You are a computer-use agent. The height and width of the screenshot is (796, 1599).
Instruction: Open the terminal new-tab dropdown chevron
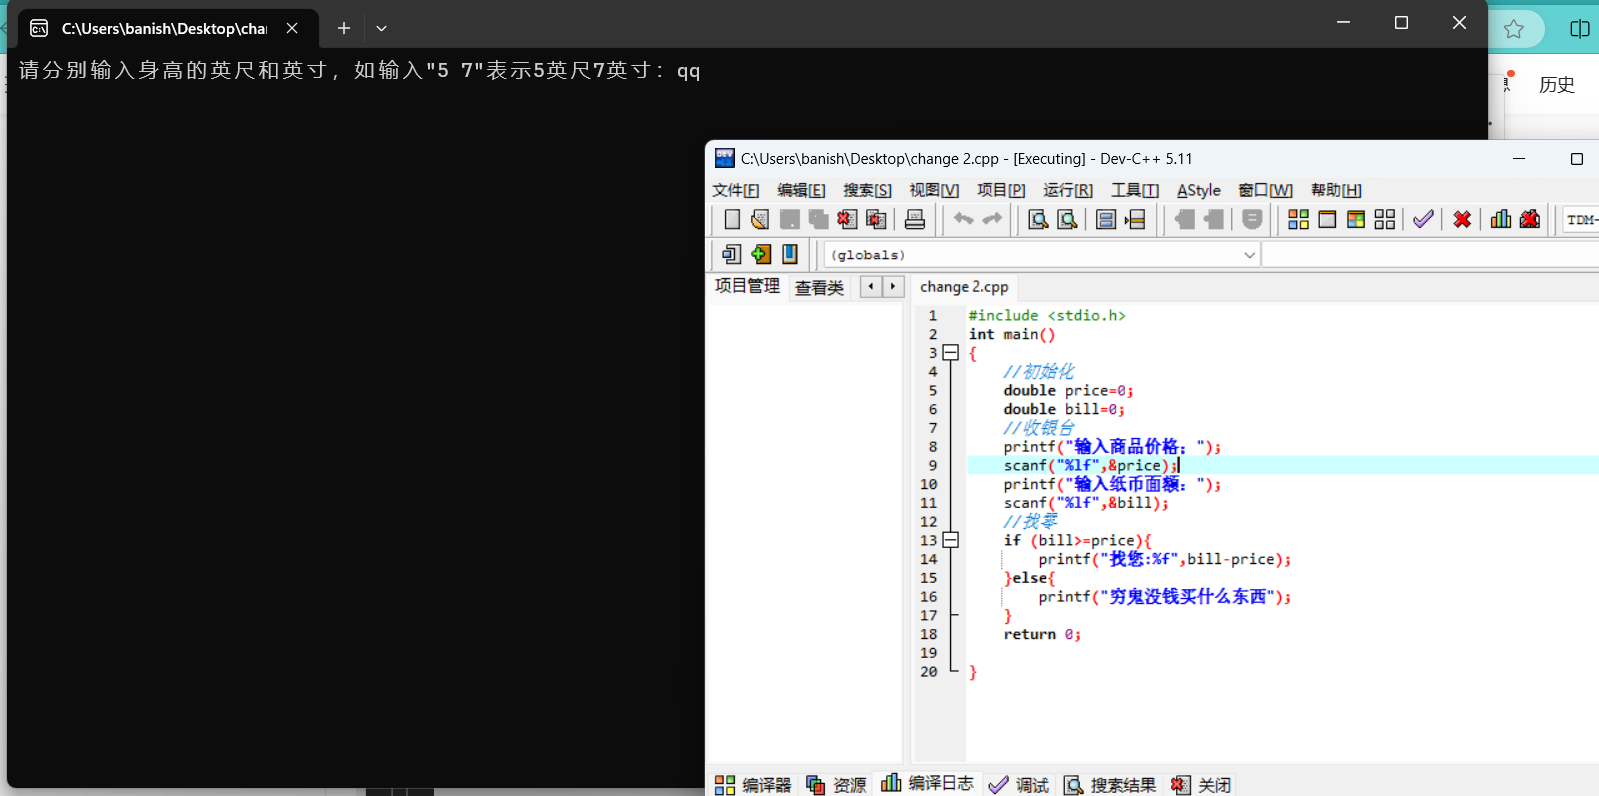pyautogui.click(x=381, y=28)
